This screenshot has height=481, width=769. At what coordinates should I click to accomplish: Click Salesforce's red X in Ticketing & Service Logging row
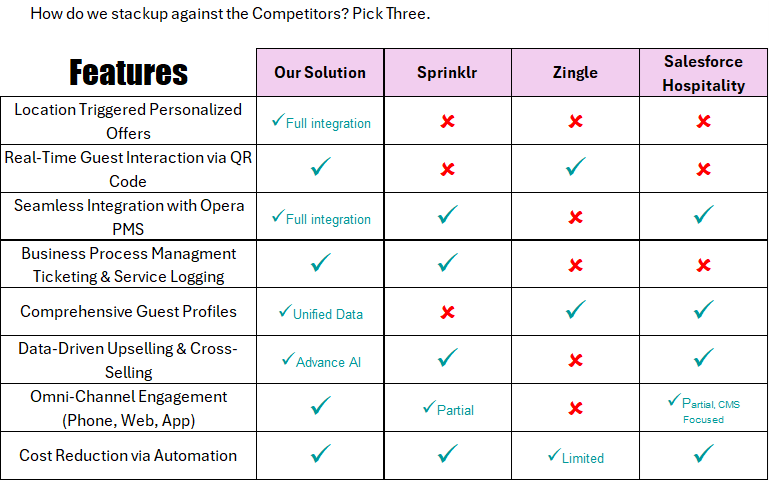click(x=703, y=265)
